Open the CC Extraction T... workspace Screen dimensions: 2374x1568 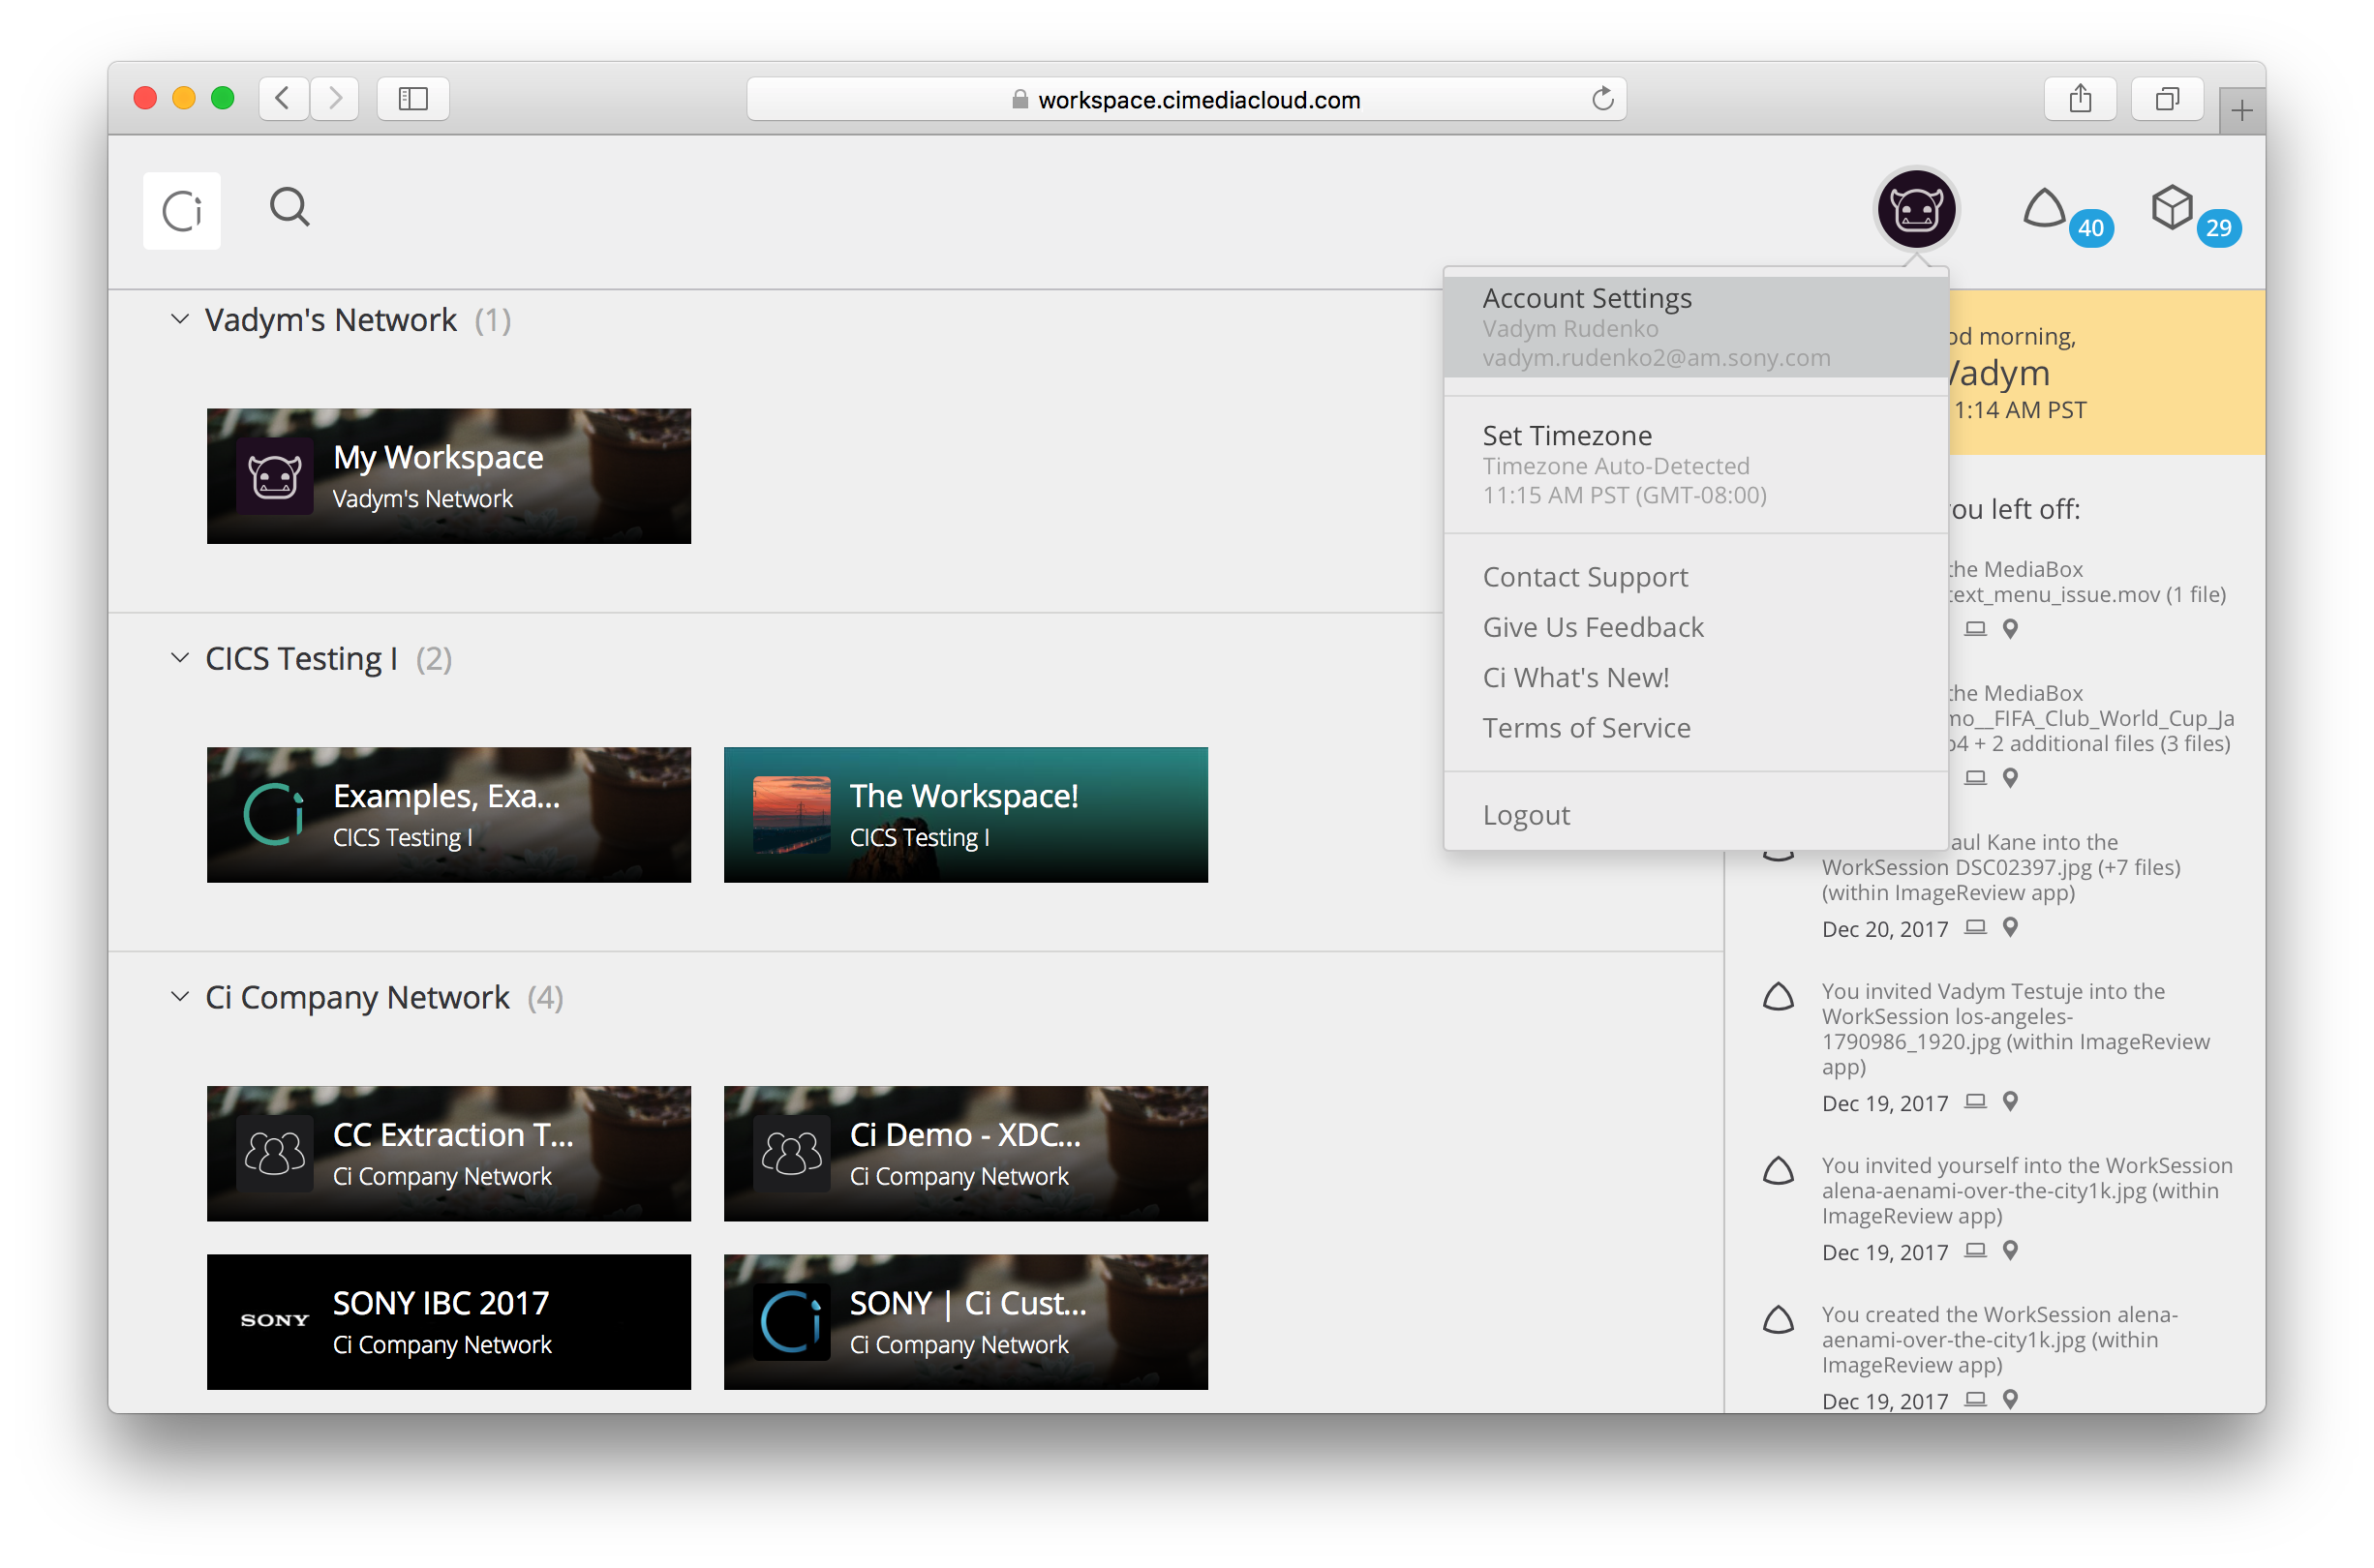(448, 1153)
